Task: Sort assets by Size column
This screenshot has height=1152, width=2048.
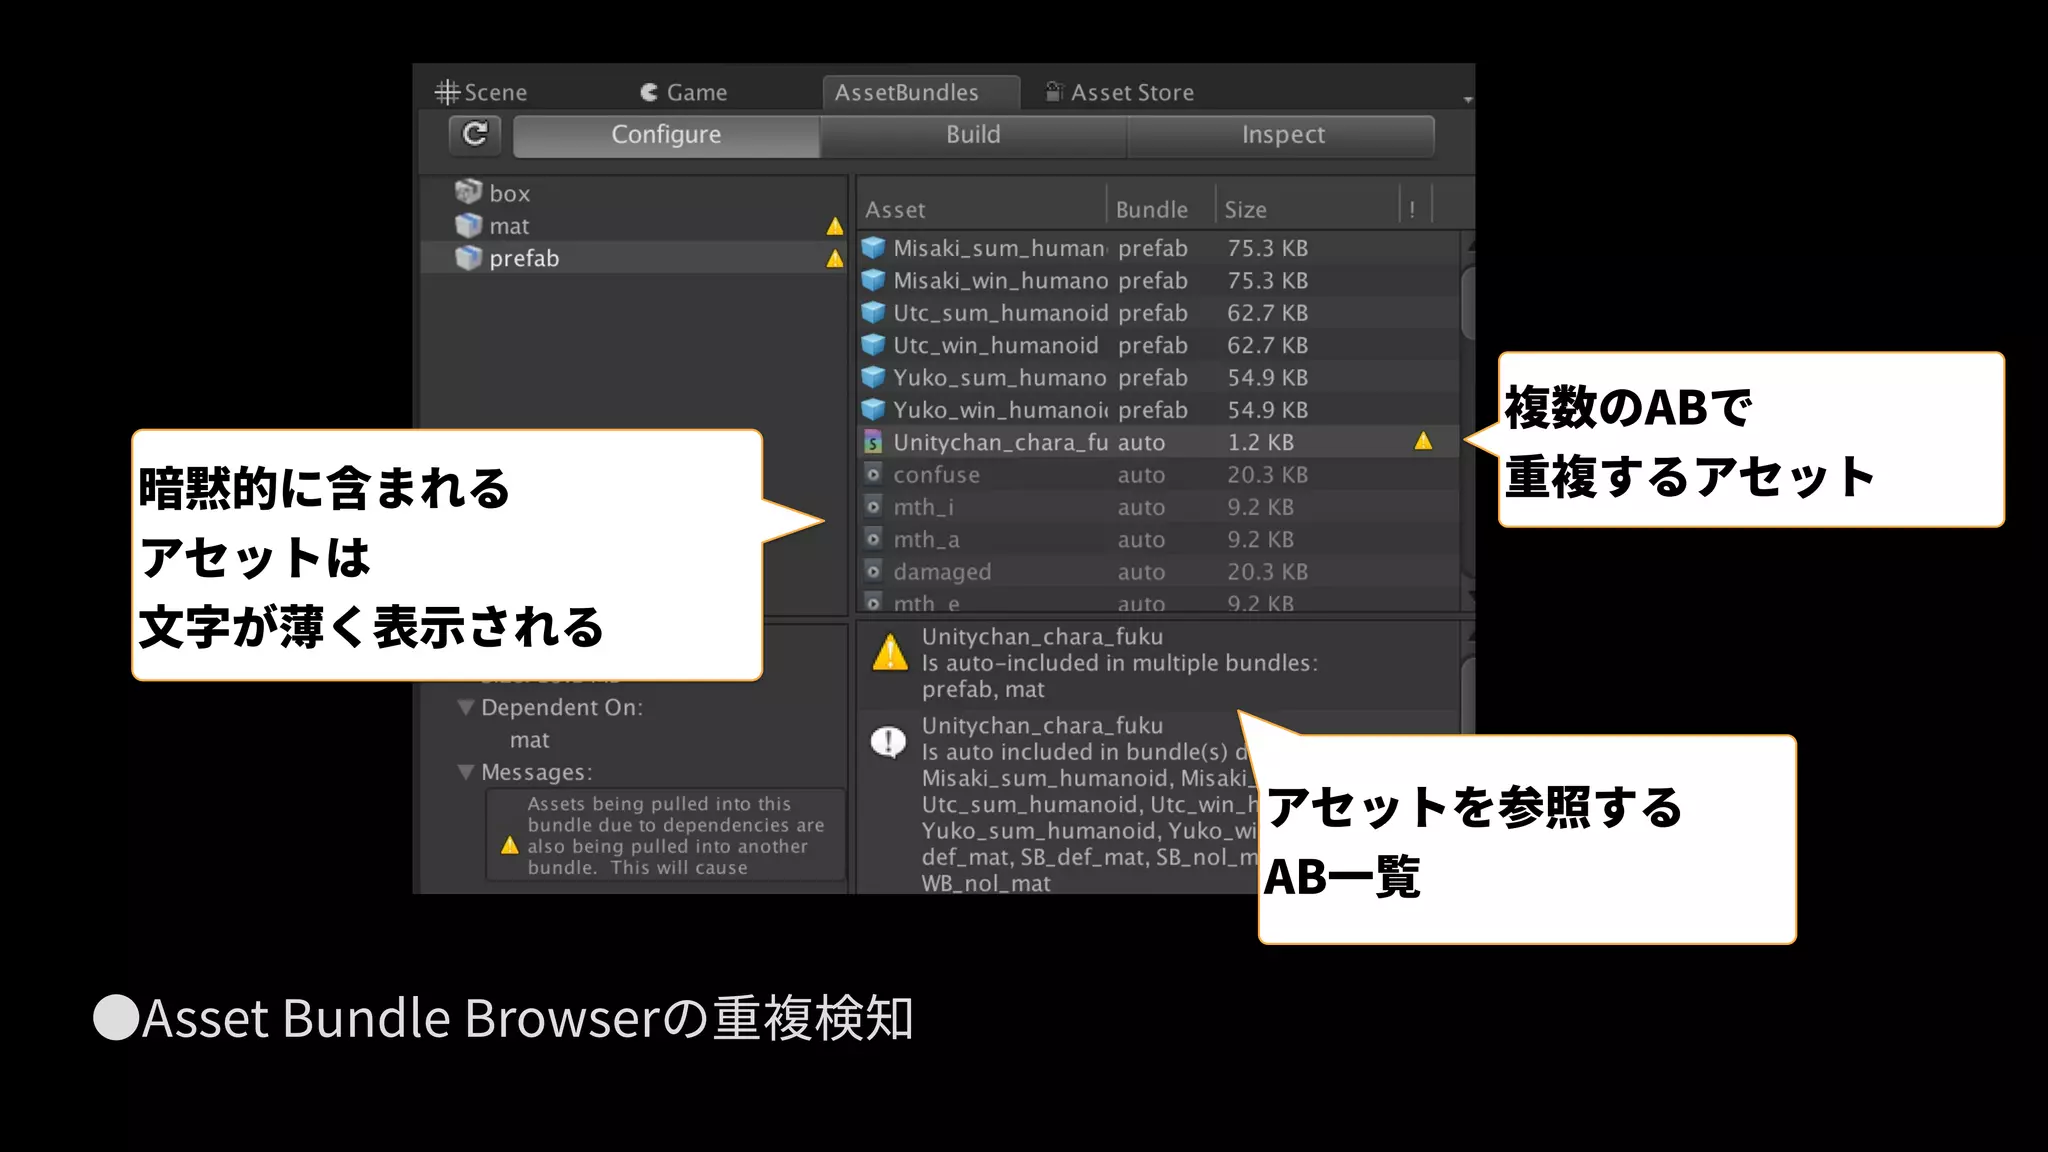Action: (1246, 210)
